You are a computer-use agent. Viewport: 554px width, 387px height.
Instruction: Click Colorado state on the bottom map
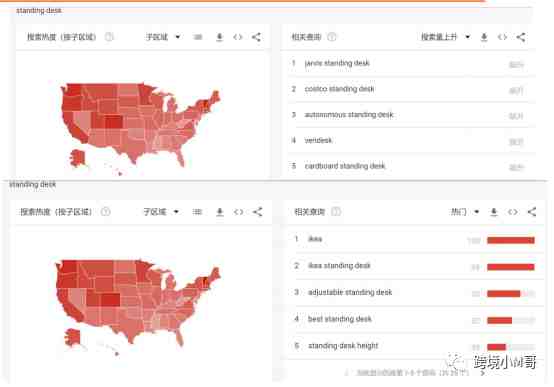(111, 300)
